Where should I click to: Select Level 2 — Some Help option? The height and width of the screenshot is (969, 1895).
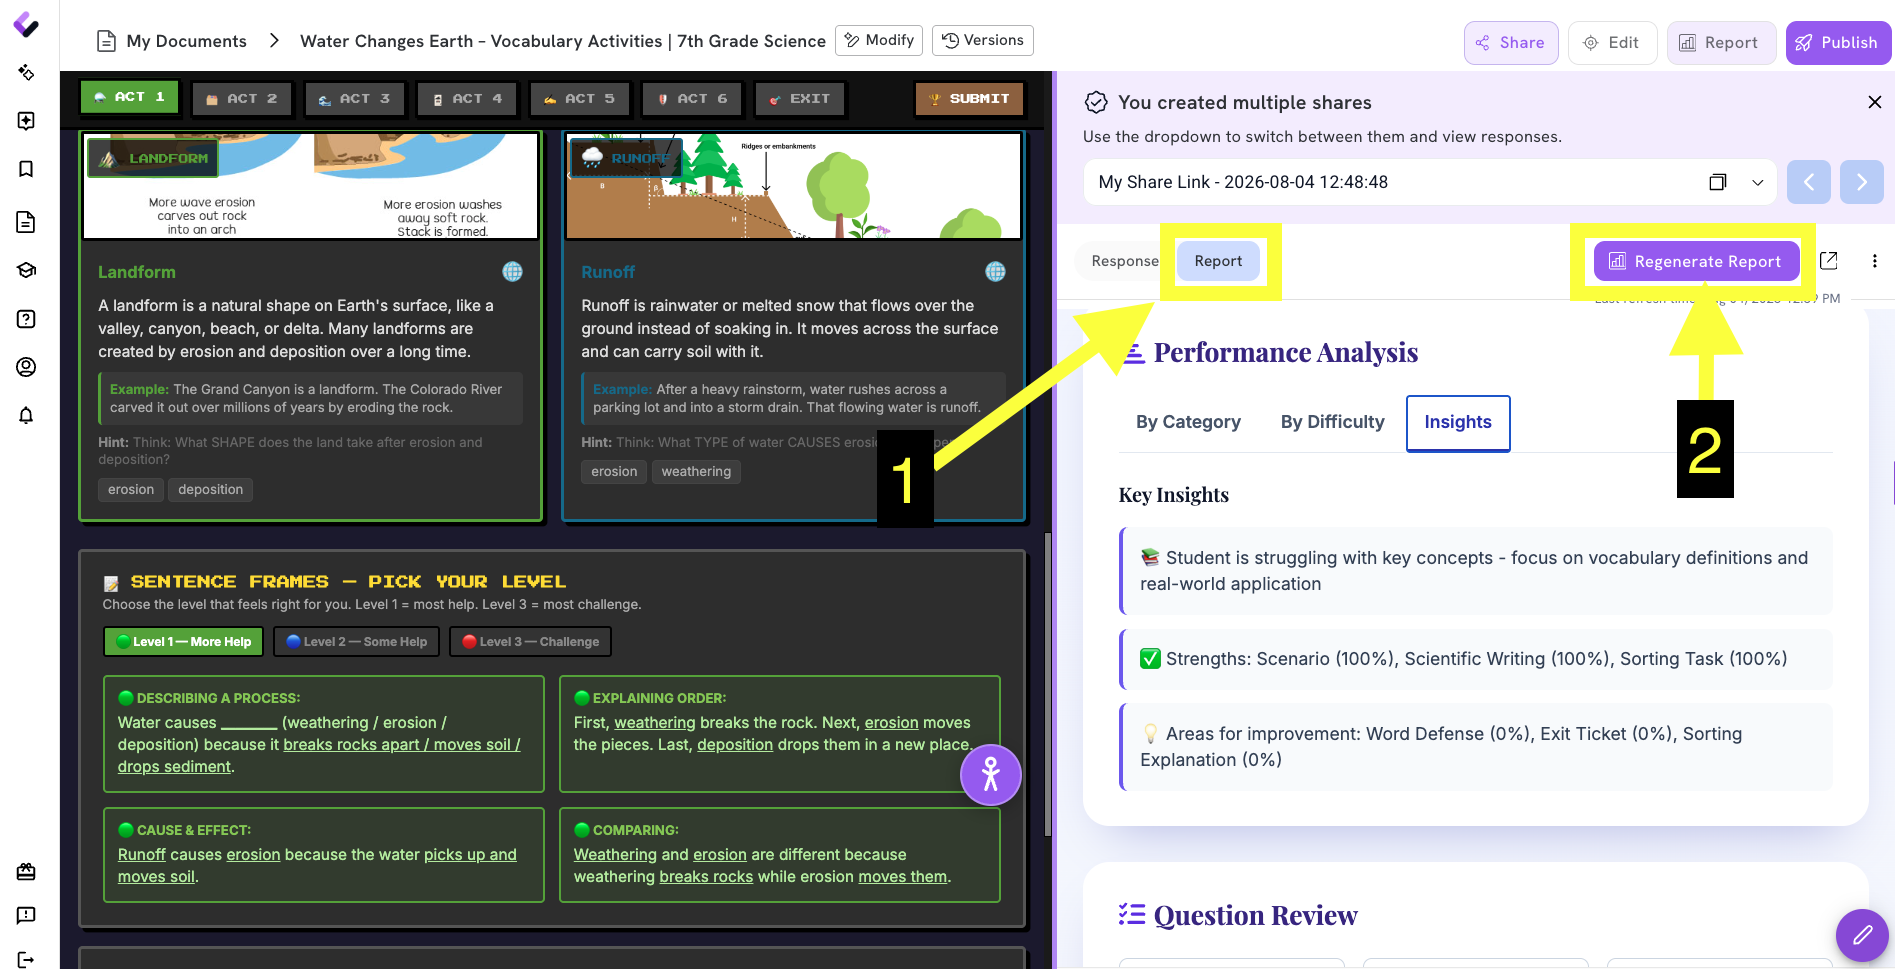click(357, 642)
